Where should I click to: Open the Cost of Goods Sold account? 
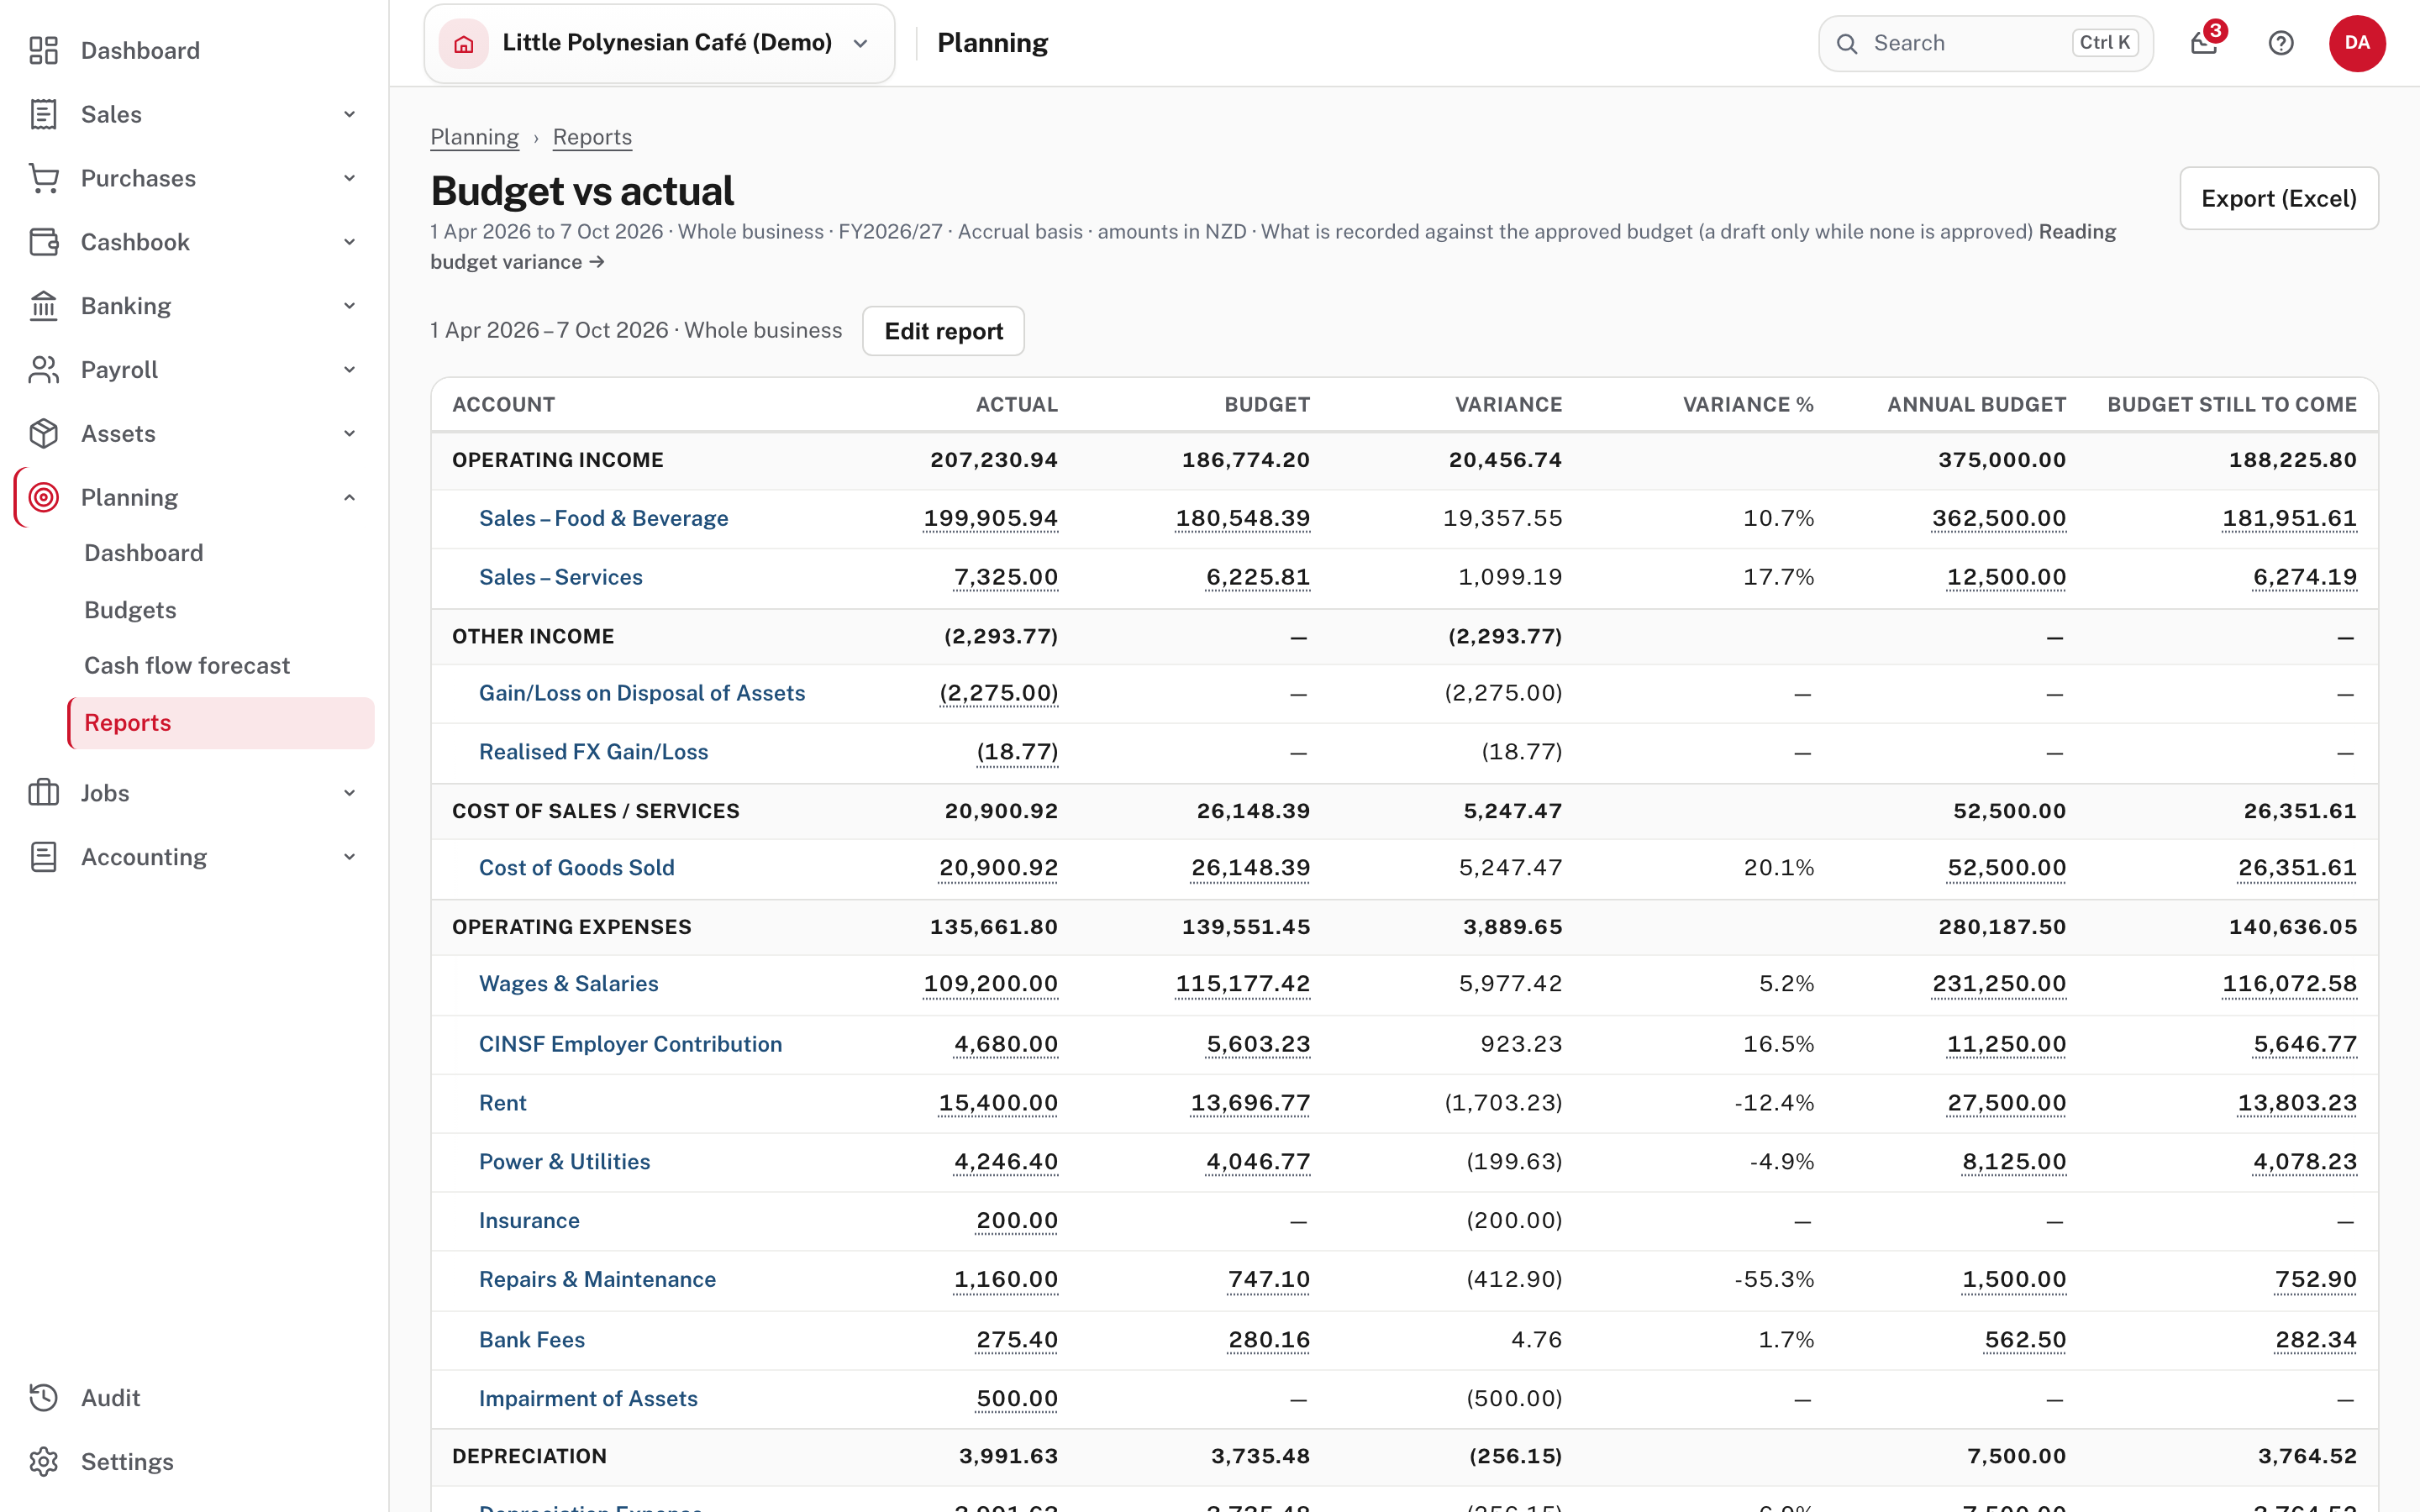(576, 868)
